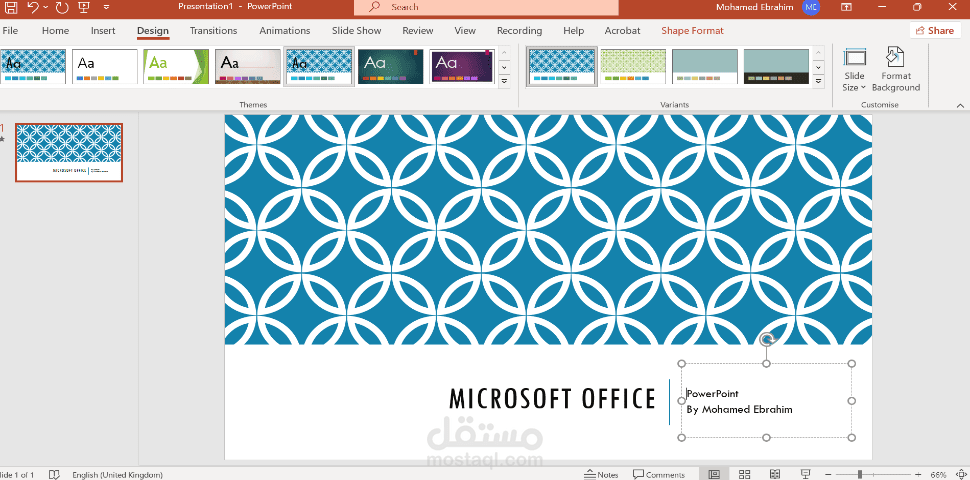
Task: Open the Undo history dropdown arrow
Action: (x=46, y=7)
